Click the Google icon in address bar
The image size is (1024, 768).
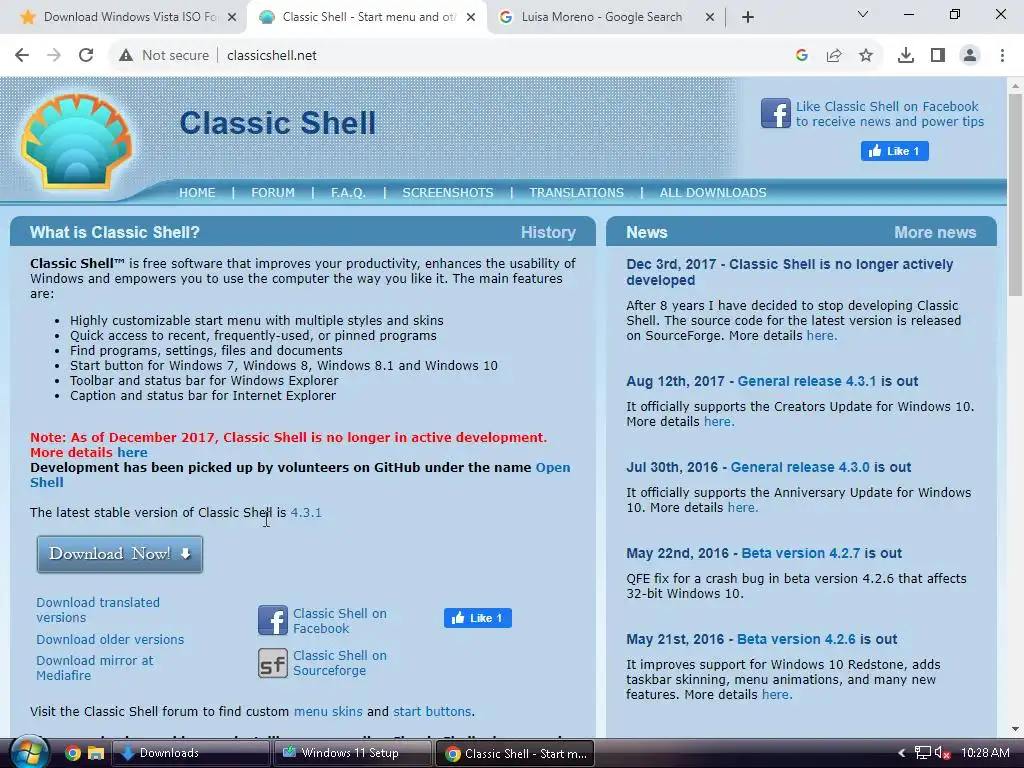coord(802,56)
